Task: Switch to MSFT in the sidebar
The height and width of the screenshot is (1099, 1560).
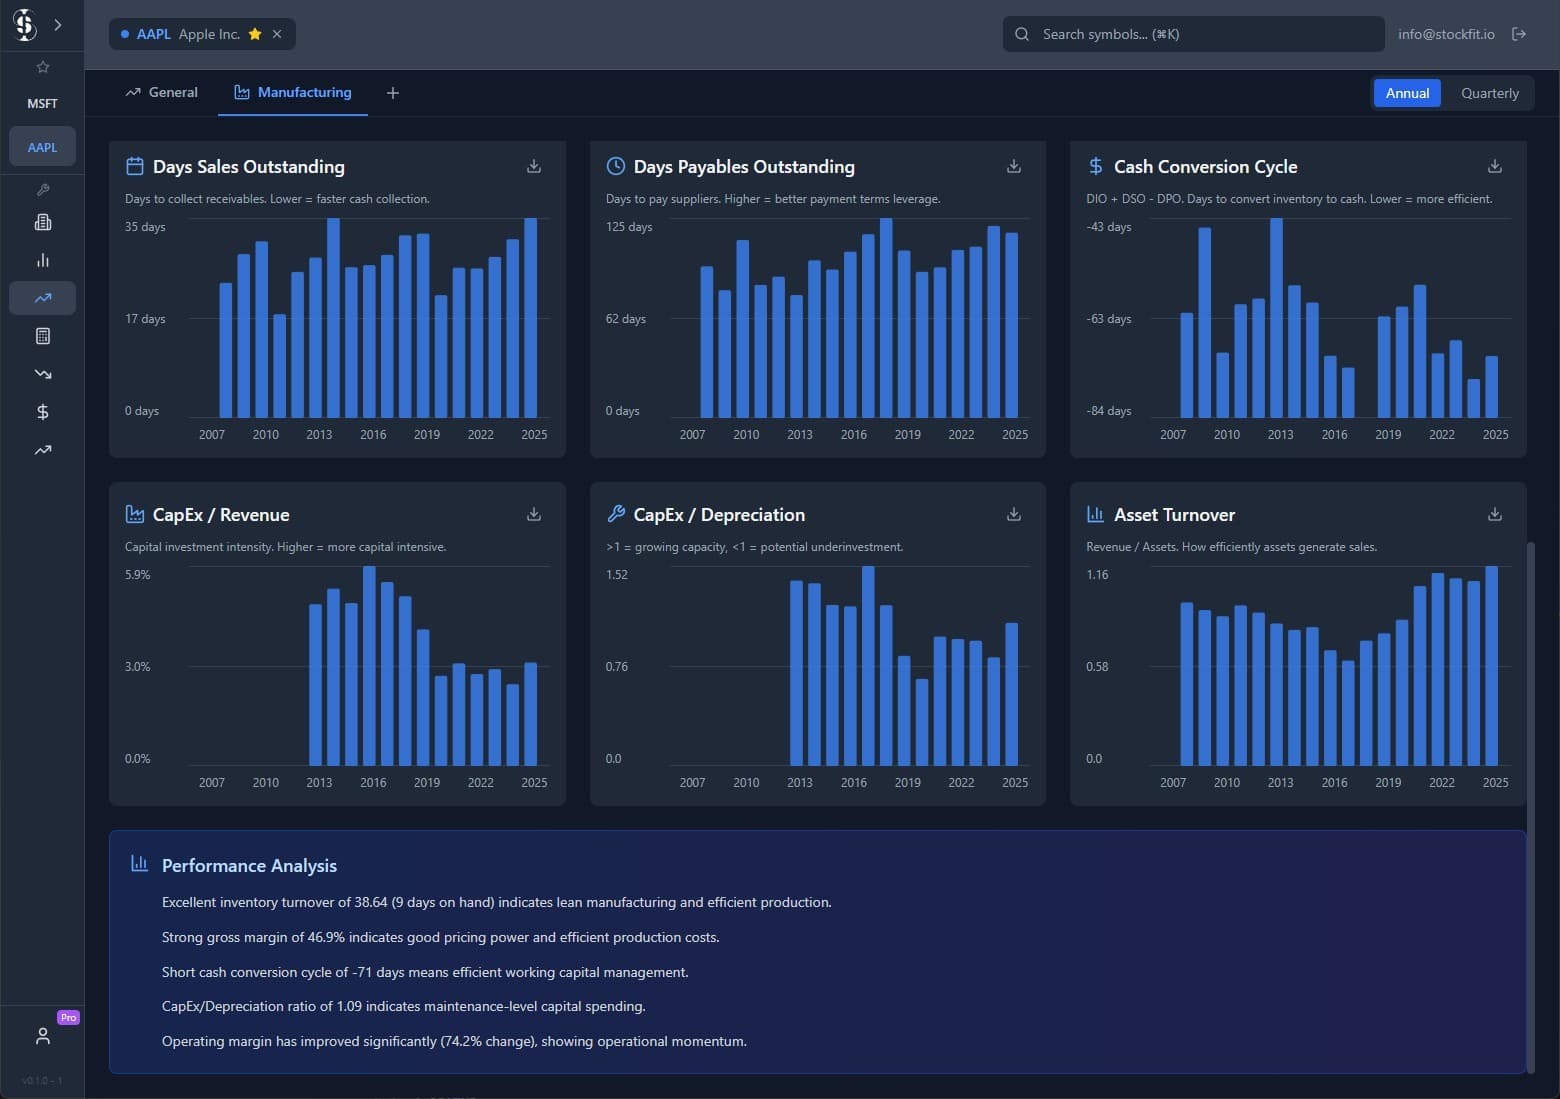Action: coord(42,104)
